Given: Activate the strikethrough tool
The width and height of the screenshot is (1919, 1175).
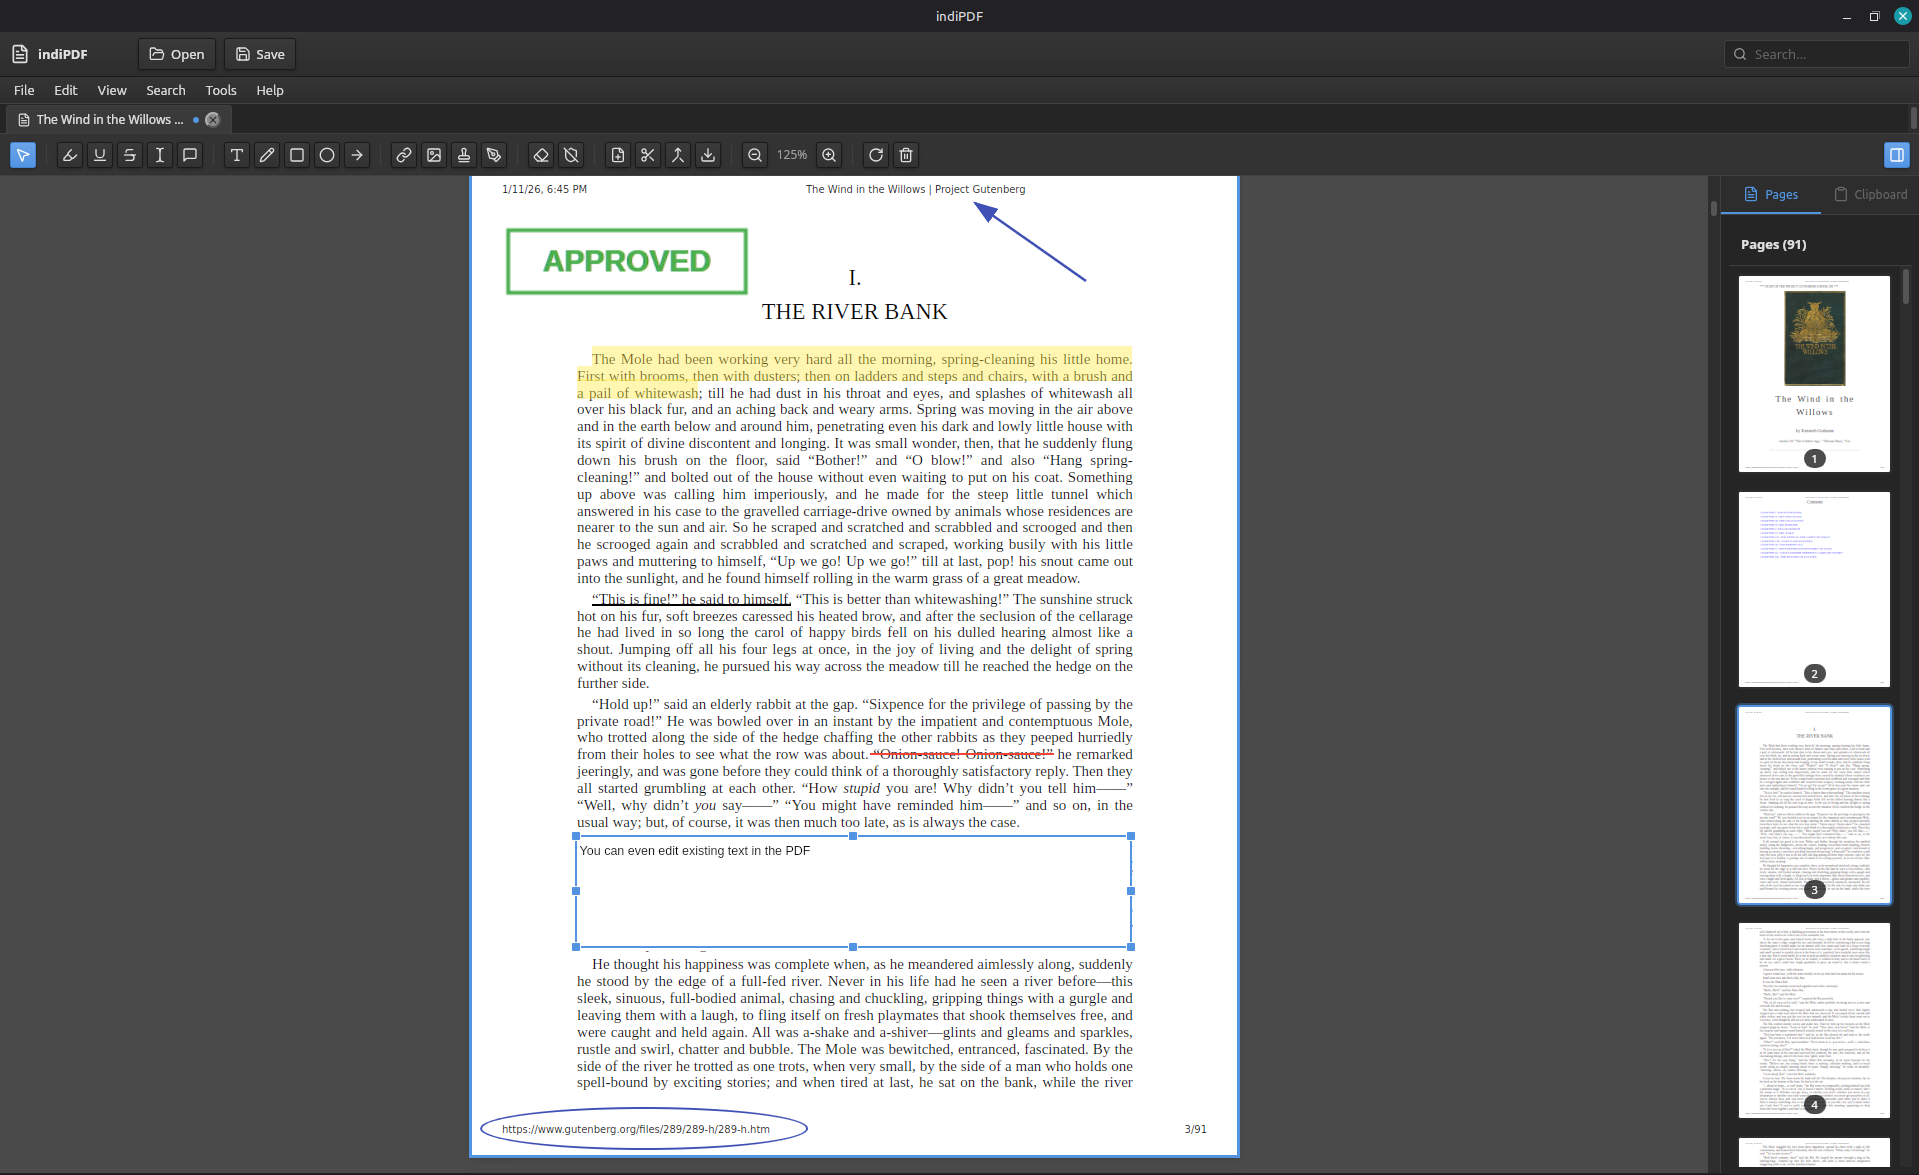Looking at the screenshot, I should click(130, 155).
